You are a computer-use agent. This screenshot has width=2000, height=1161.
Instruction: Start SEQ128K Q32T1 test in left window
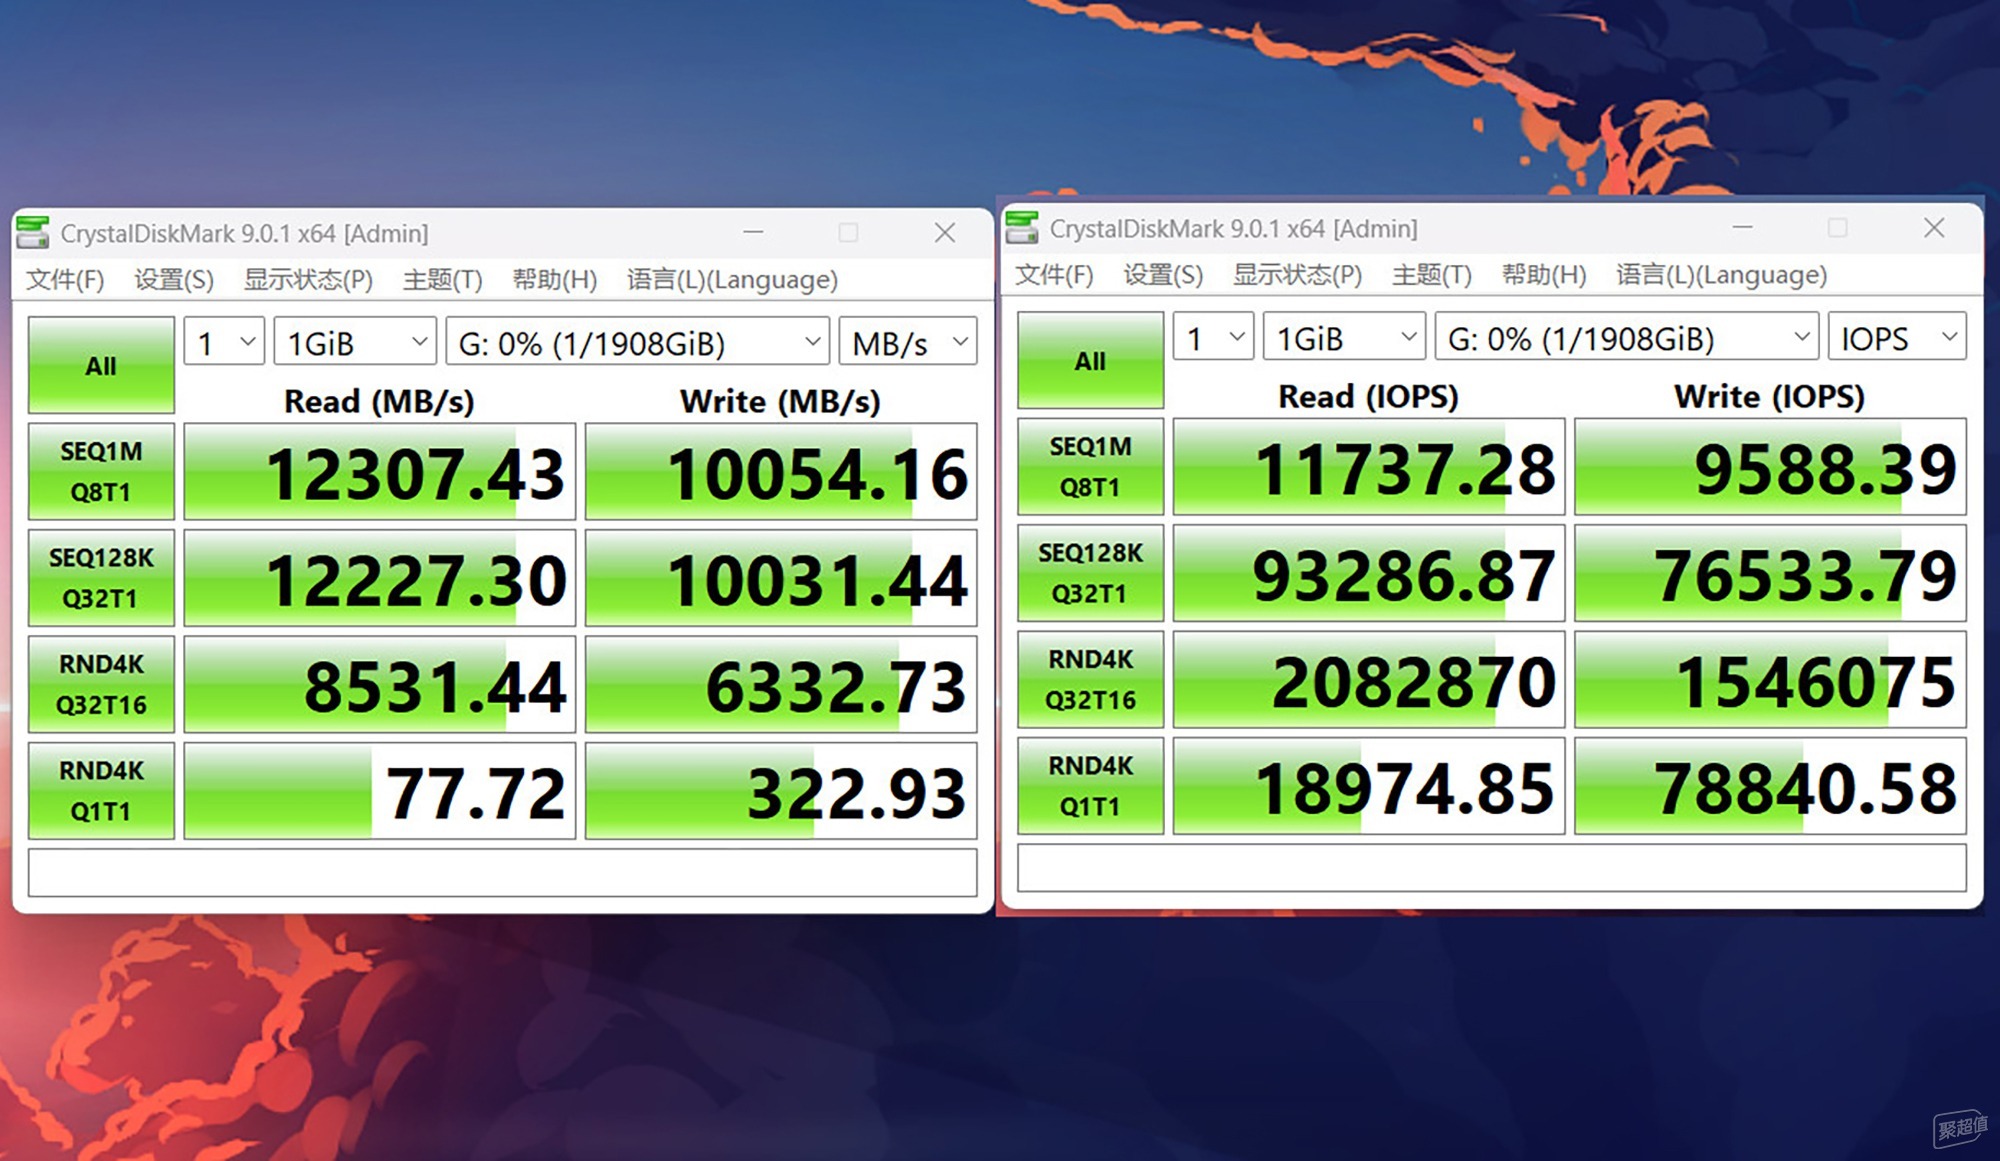[101, 578]
